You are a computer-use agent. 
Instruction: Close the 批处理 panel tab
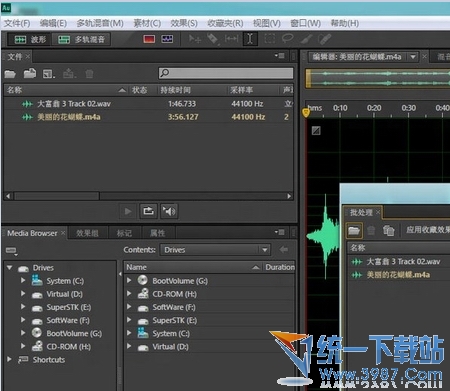click(x=378, y=212)
